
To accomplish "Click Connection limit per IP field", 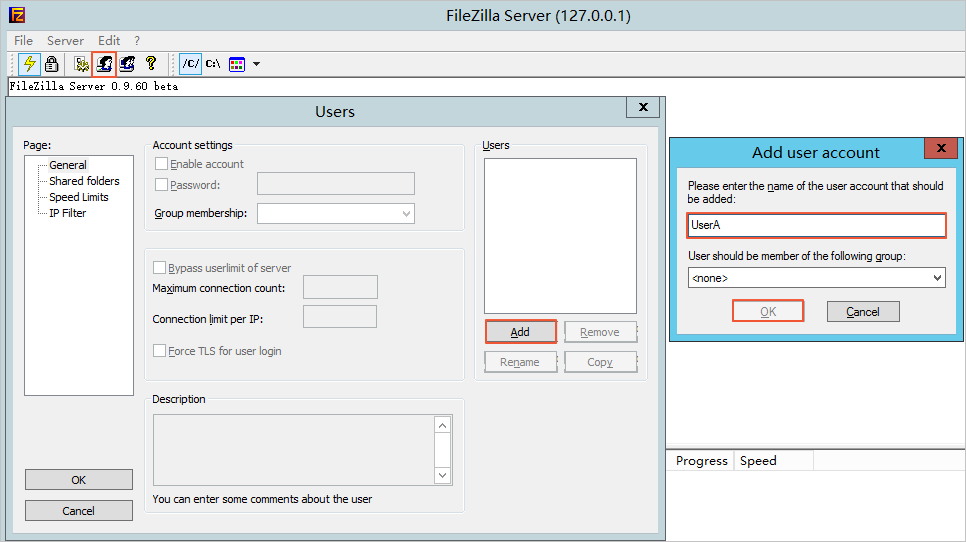I will (339, 317).
